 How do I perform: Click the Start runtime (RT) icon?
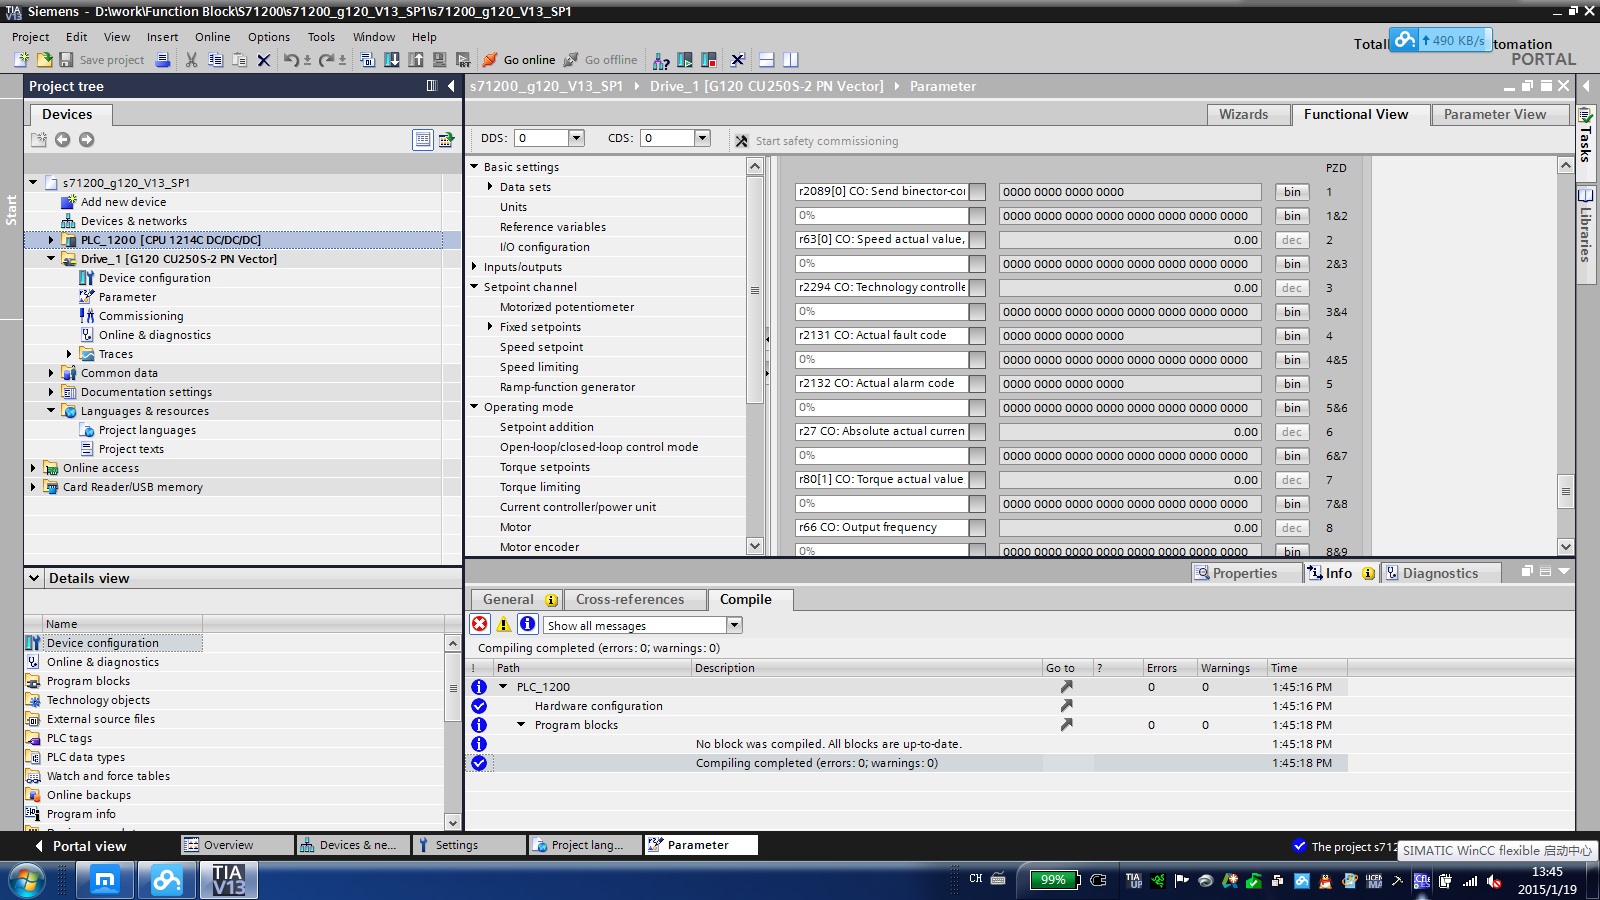coord(463,60)
